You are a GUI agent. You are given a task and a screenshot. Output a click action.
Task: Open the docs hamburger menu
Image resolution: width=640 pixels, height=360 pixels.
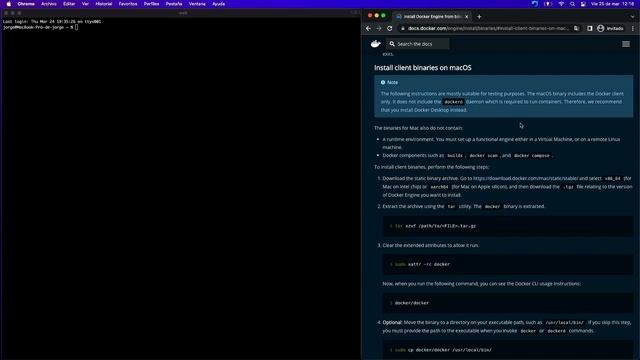626,44
